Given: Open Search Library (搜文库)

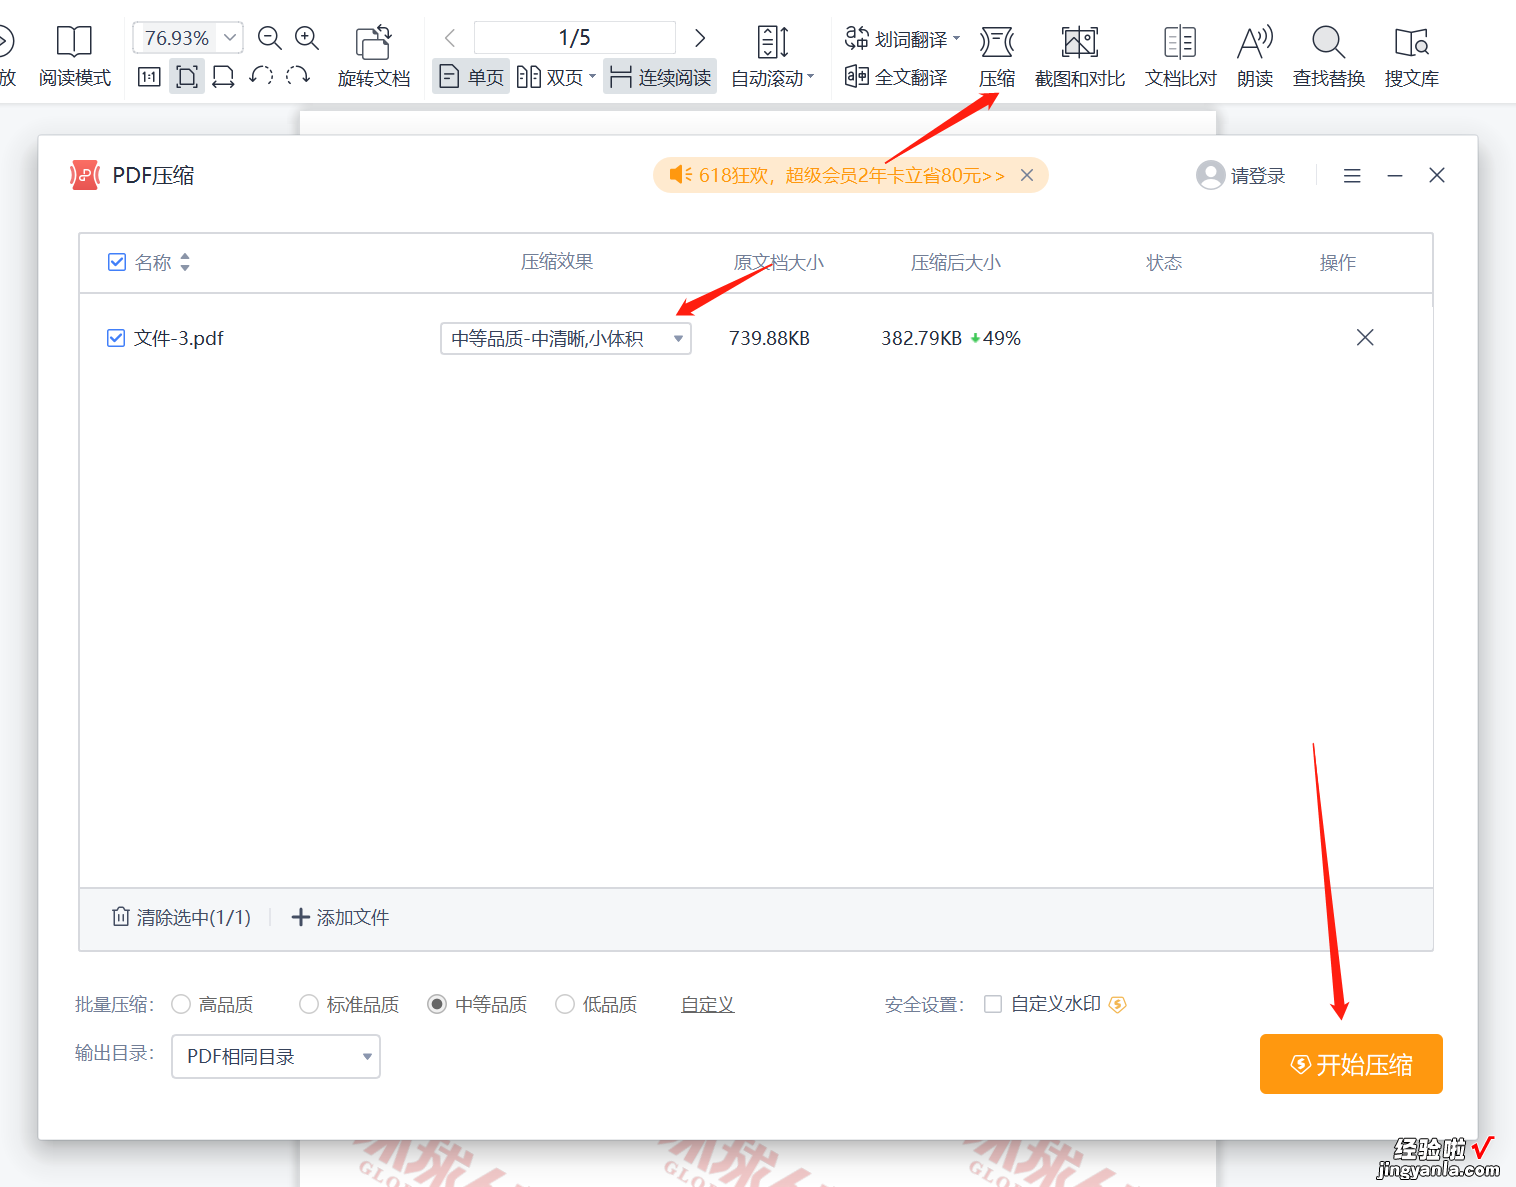Looking at the screenshot, I should click(x=1411, y=57).
